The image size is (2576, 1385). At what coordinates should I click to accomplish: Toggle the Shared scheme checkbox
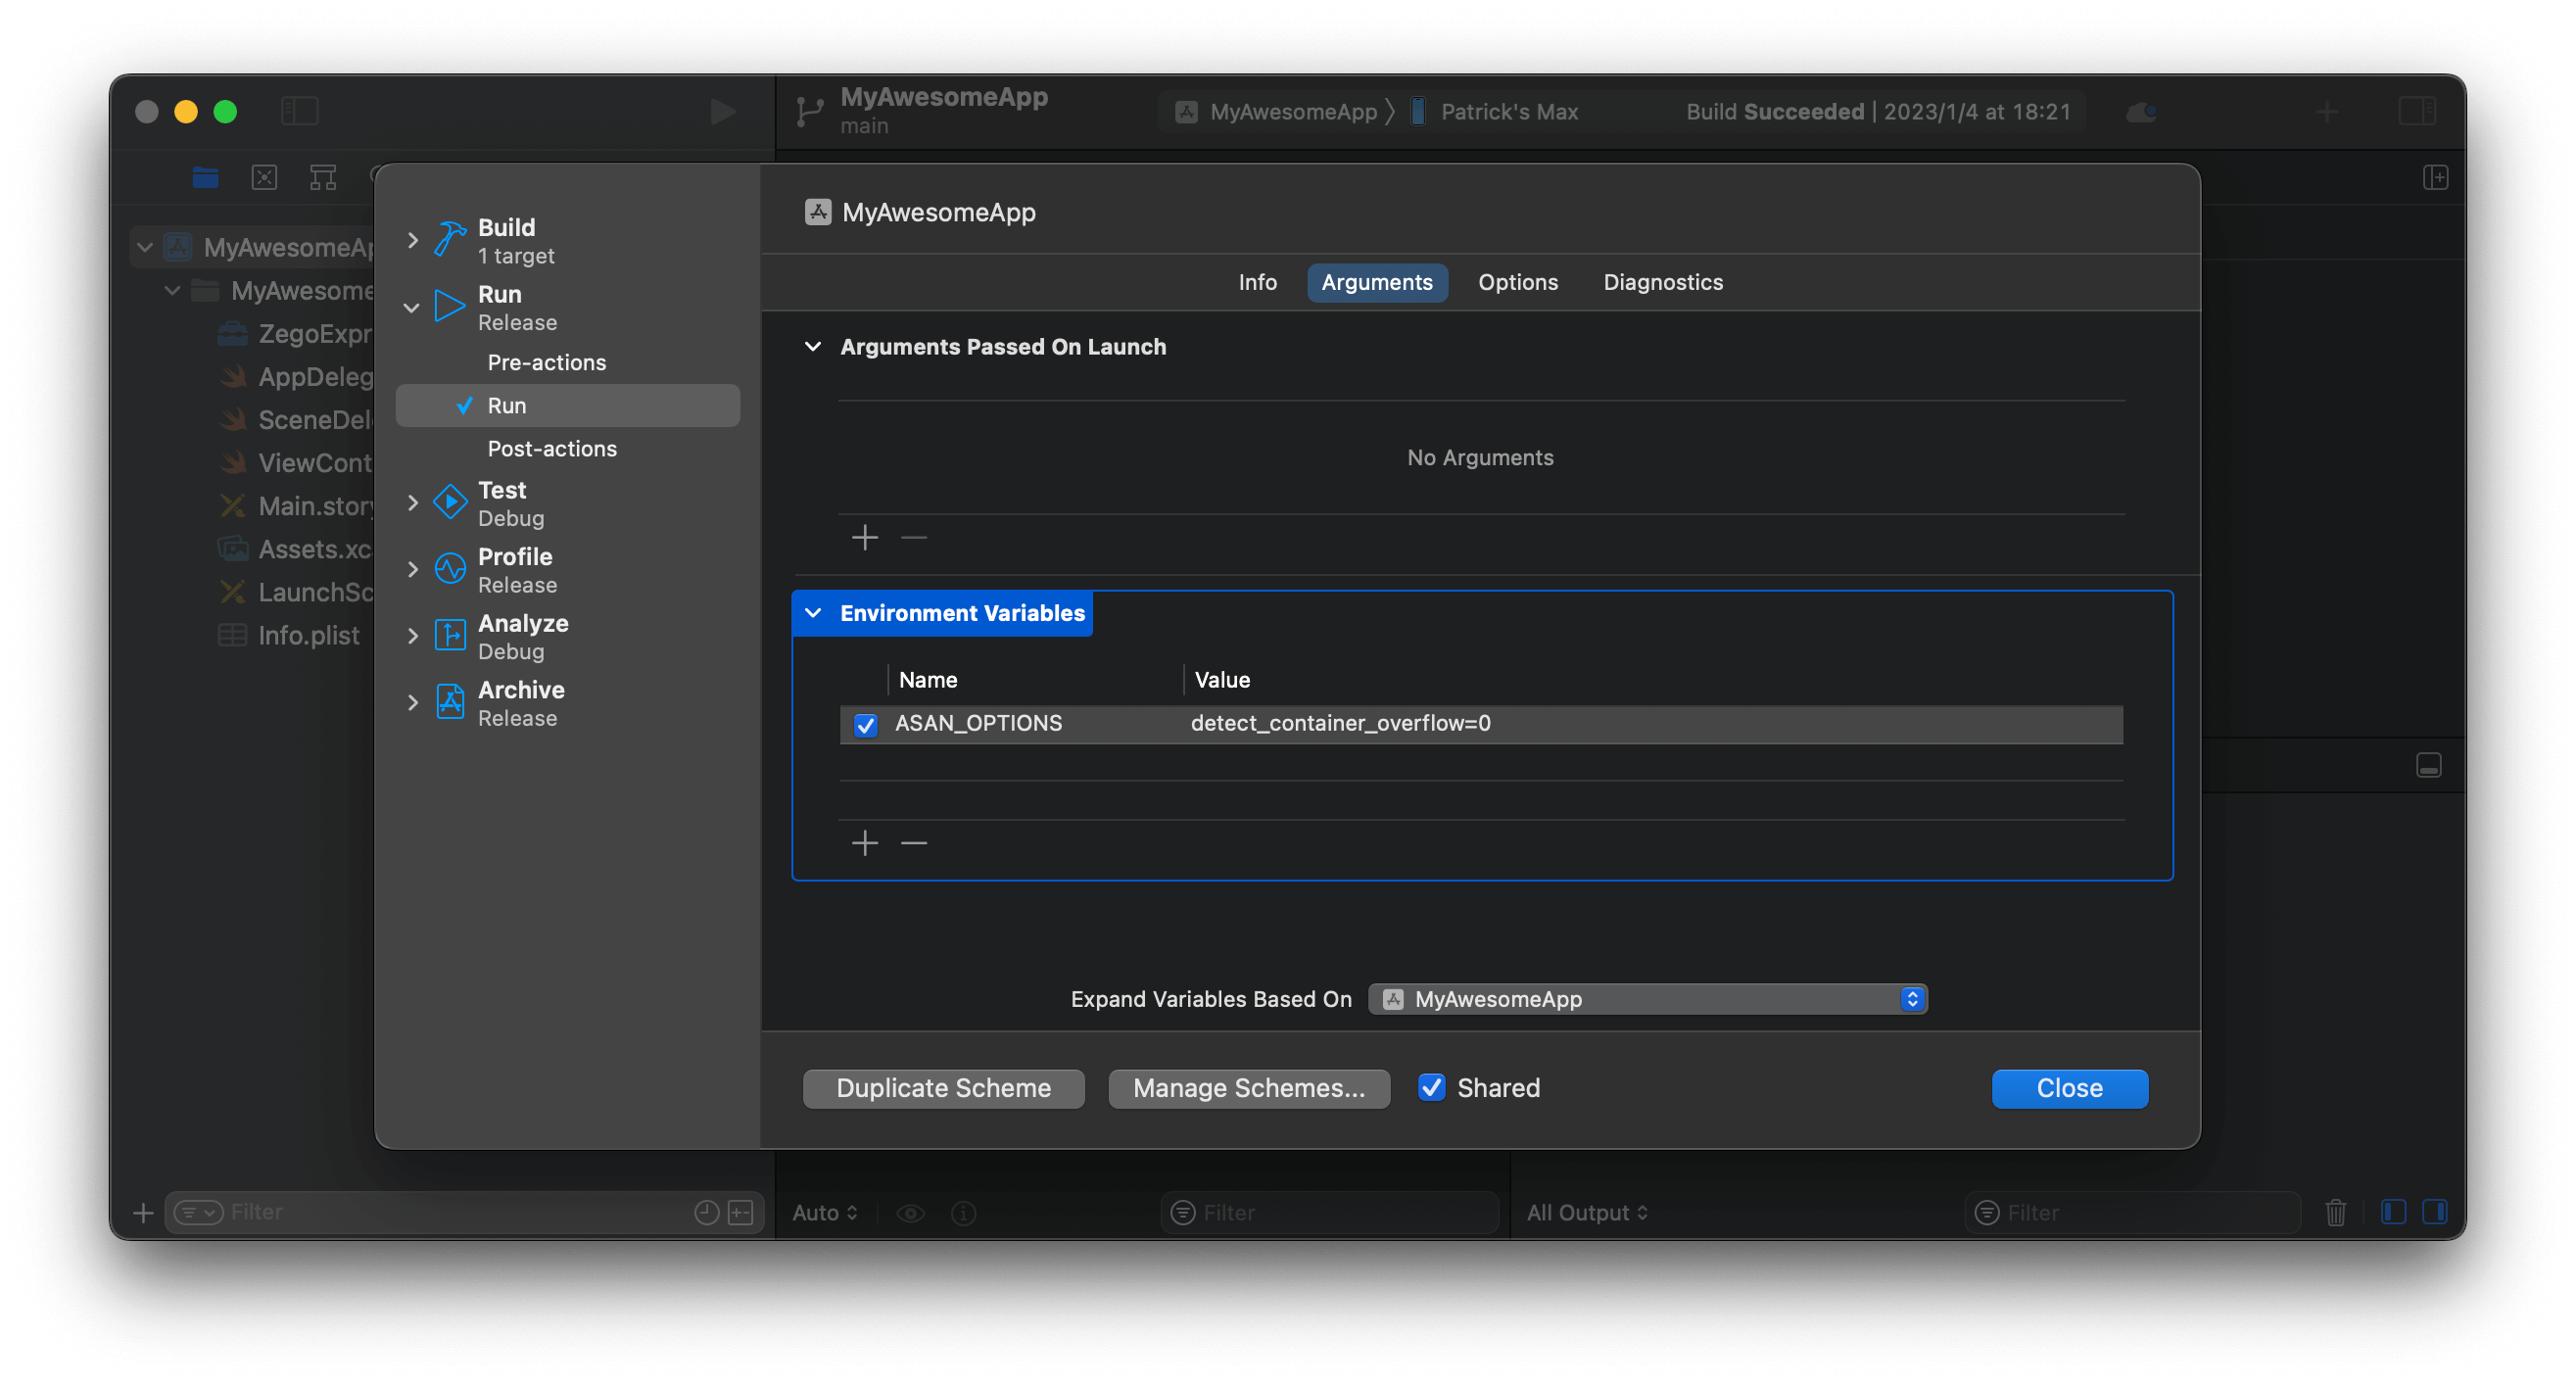pyautogui.click(x=1431, y=1087)
